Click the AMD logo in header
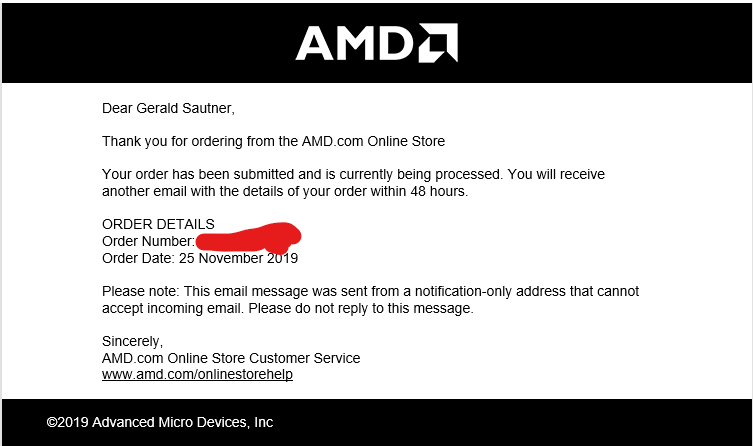Viewport: 753px width, 446px height. (376, 43)
